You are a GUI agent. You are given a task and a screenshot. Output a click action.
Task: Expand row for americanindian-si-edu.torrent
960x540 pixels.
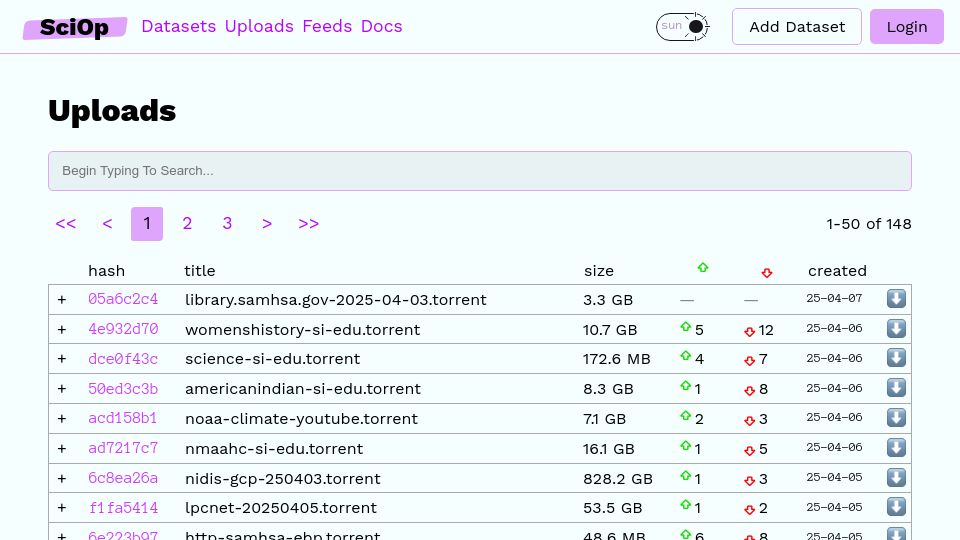pyautogui.click(x=62, y=389)
